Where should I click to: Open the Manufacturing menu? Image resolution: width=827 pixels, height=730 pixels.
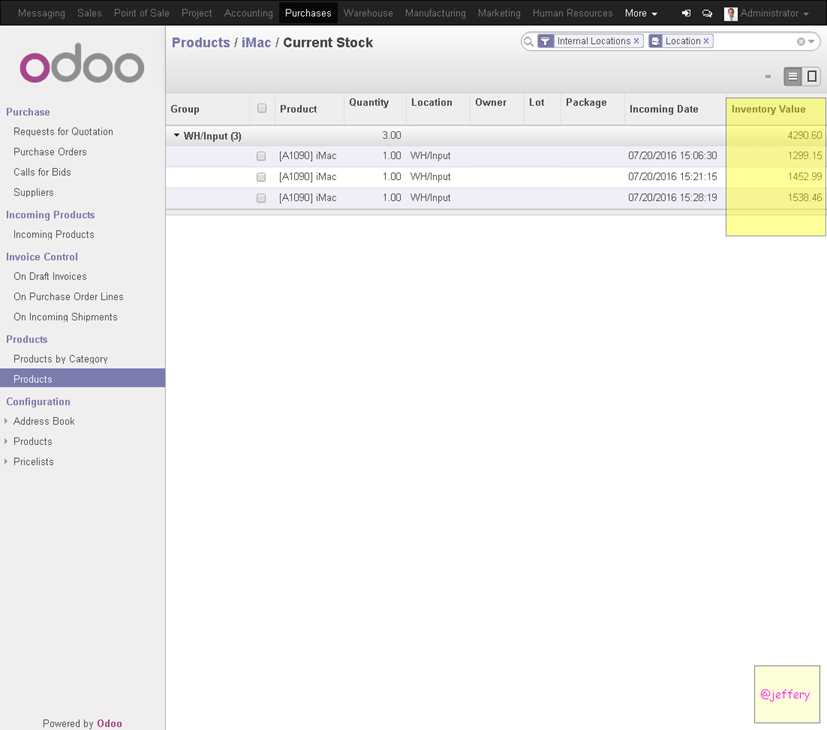435,13
